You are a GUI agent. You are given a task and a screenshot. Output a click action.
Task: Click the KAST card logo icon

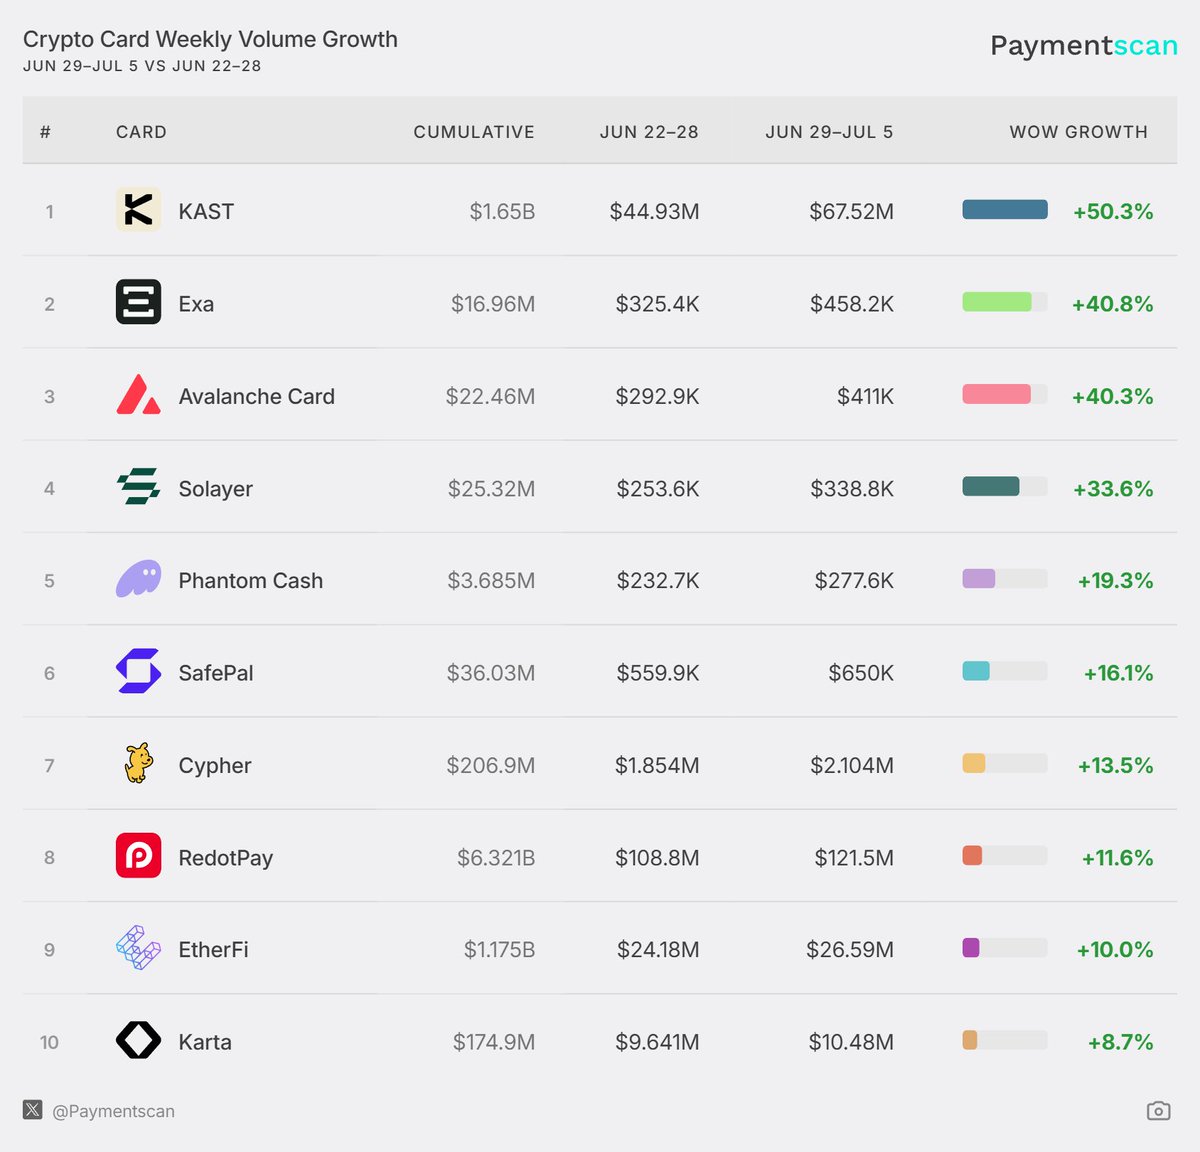(x=138, y=210)
